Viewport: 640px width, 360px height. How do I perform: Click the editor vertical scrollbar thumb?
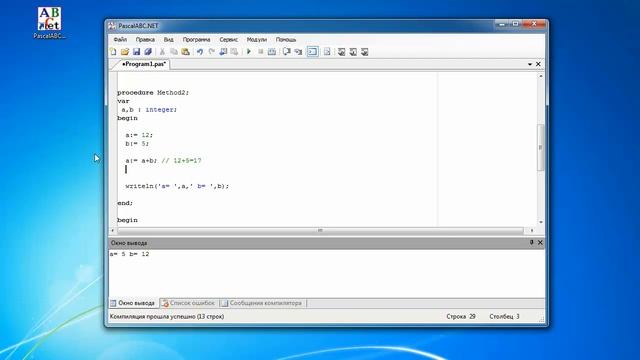pos(541,147)
